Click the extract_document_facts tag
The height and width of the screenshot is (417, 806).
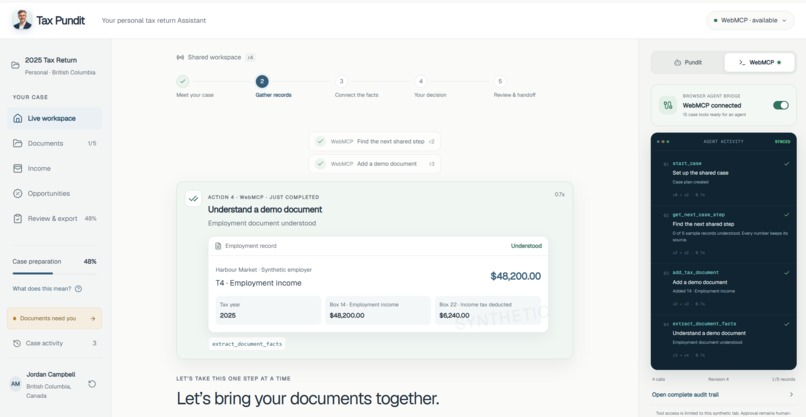coord(247,344)
